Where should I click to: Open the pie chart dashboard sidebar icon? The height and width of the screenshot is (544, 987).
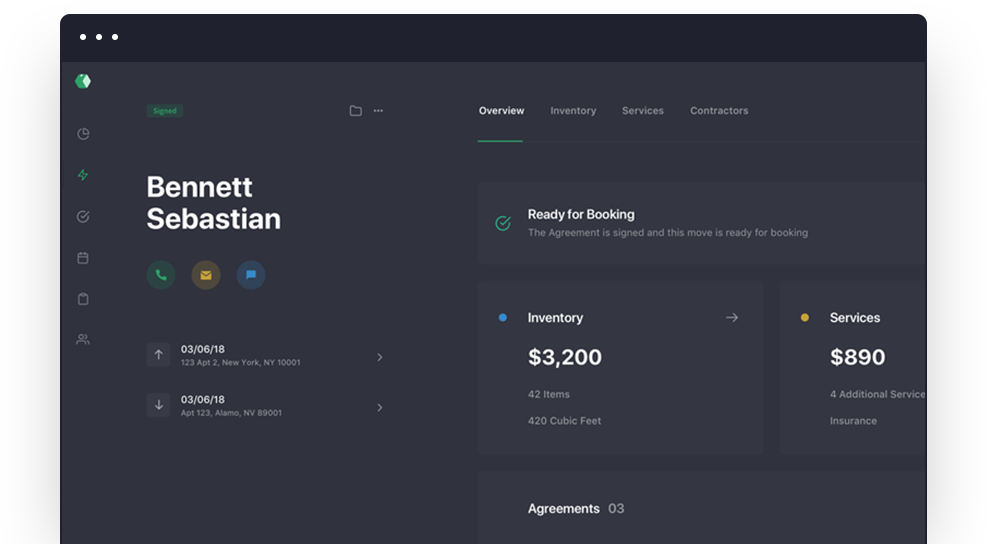pyautogui.click(x=83, y=134)
